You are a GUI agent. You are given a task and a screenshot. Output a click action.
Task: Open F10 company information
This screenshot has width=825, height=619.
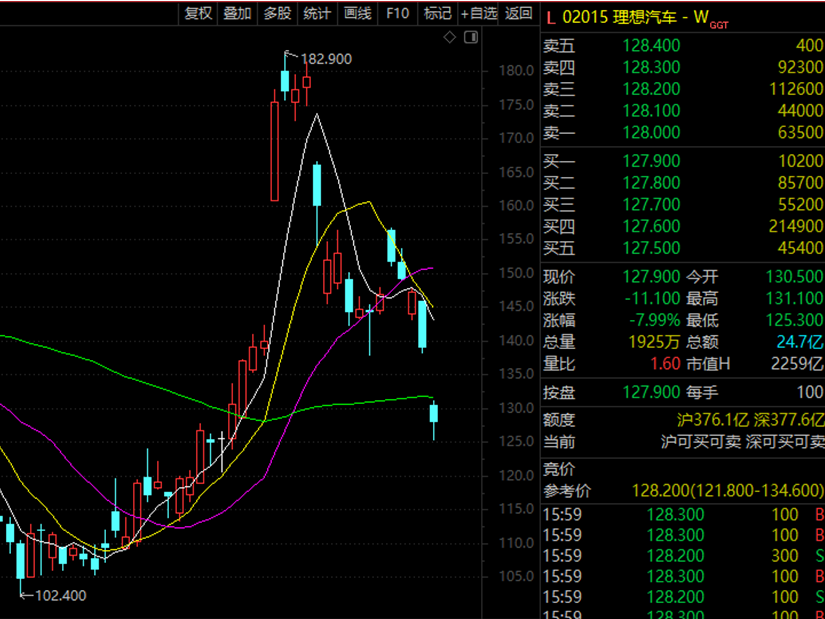(x=397, y=13)
